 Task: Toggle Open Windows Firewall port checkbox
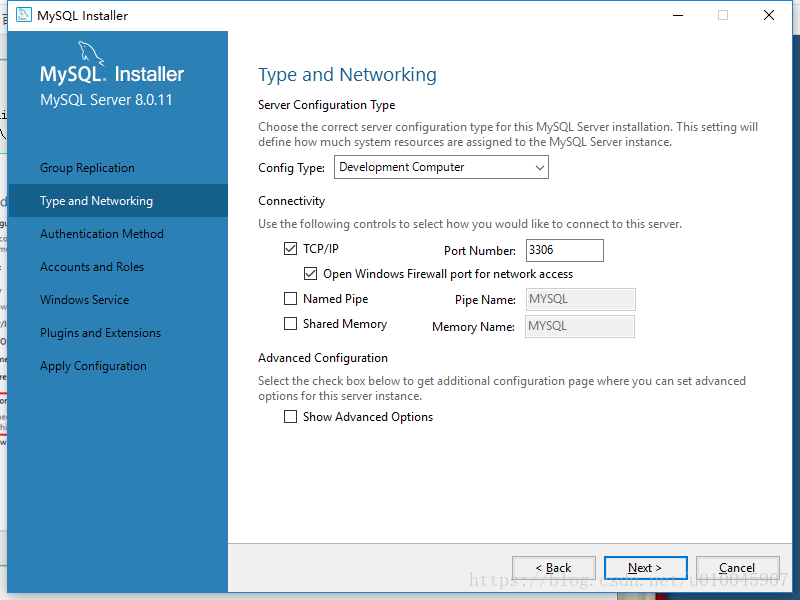pyautogui.click(x=310, y=273)
